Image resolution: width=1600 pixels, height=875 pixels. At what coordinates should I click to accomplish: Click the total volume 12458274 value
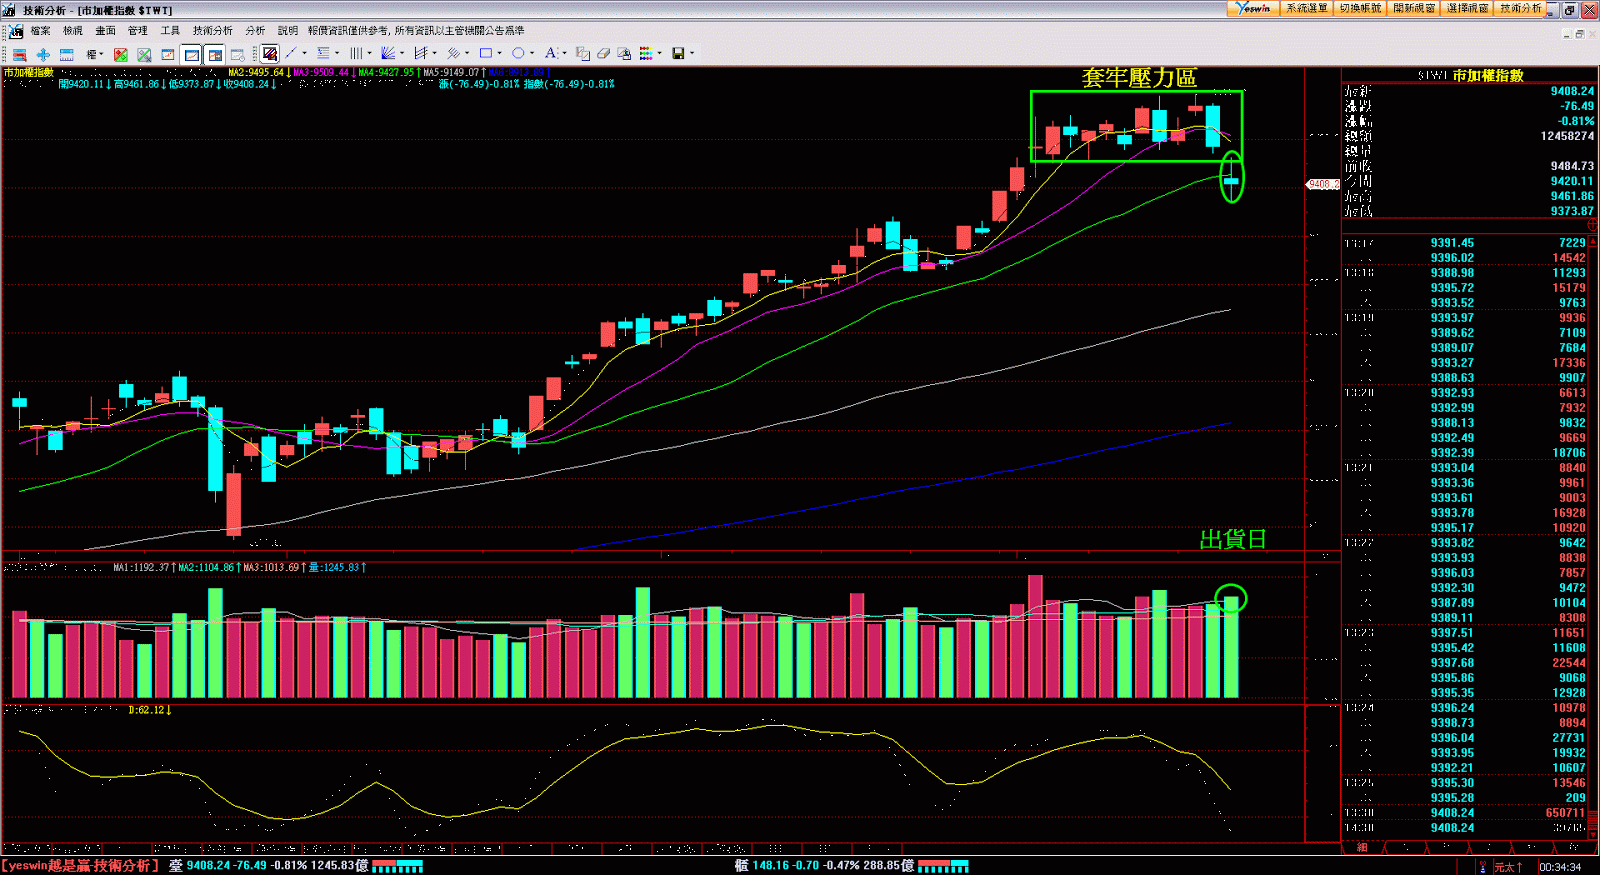tap(1567, 136)
